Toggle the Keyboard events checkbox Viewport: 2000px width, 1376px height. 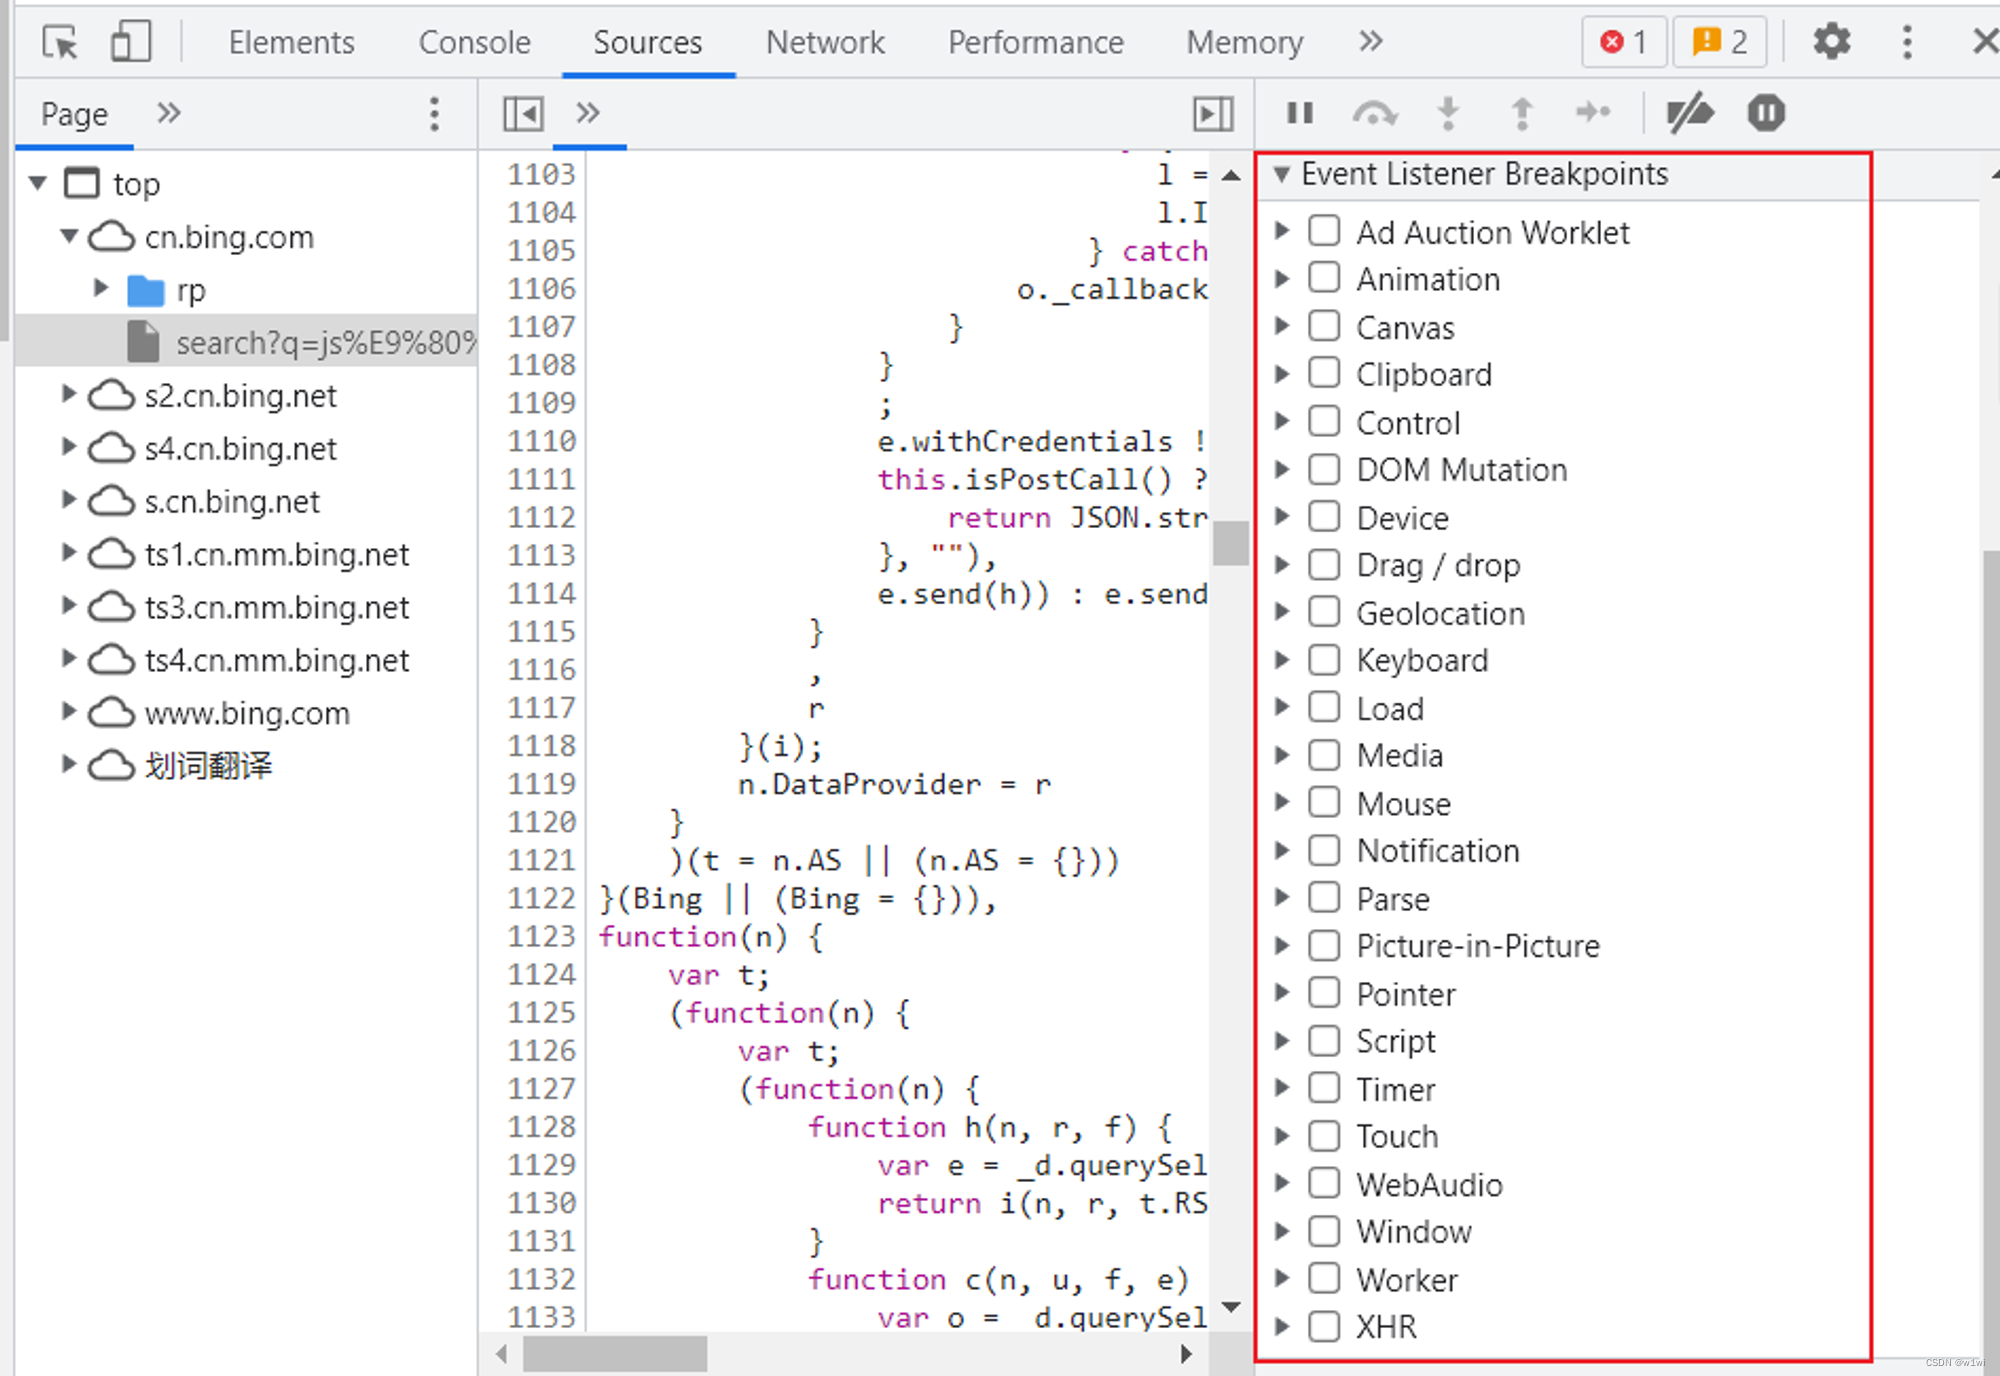(x=1324, y=659)
